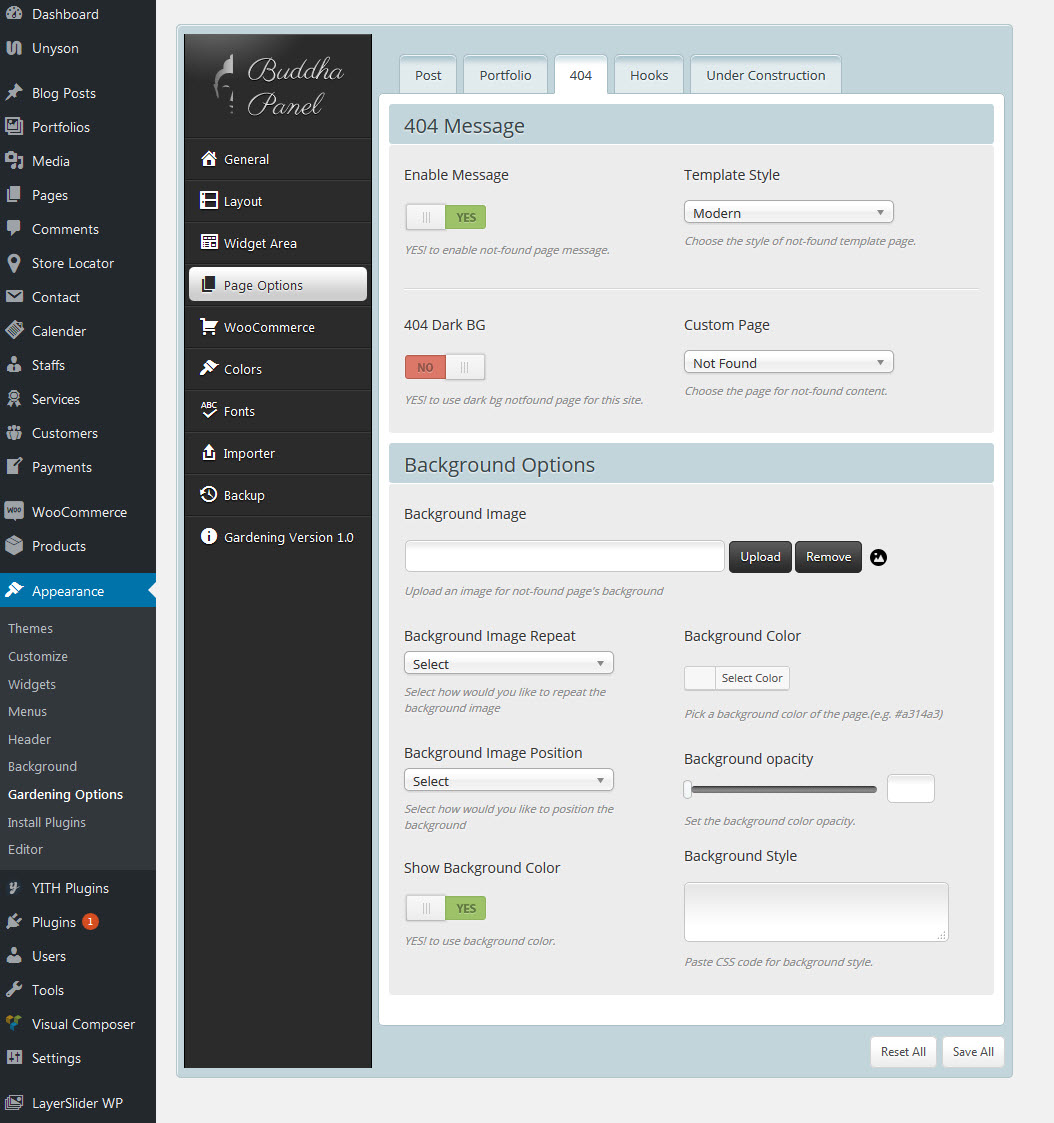Click the Widget Area table icon
Image resolution: width=1054 pixels, height=1123 pixels.
pyautogui.click(x=208, y=242)
